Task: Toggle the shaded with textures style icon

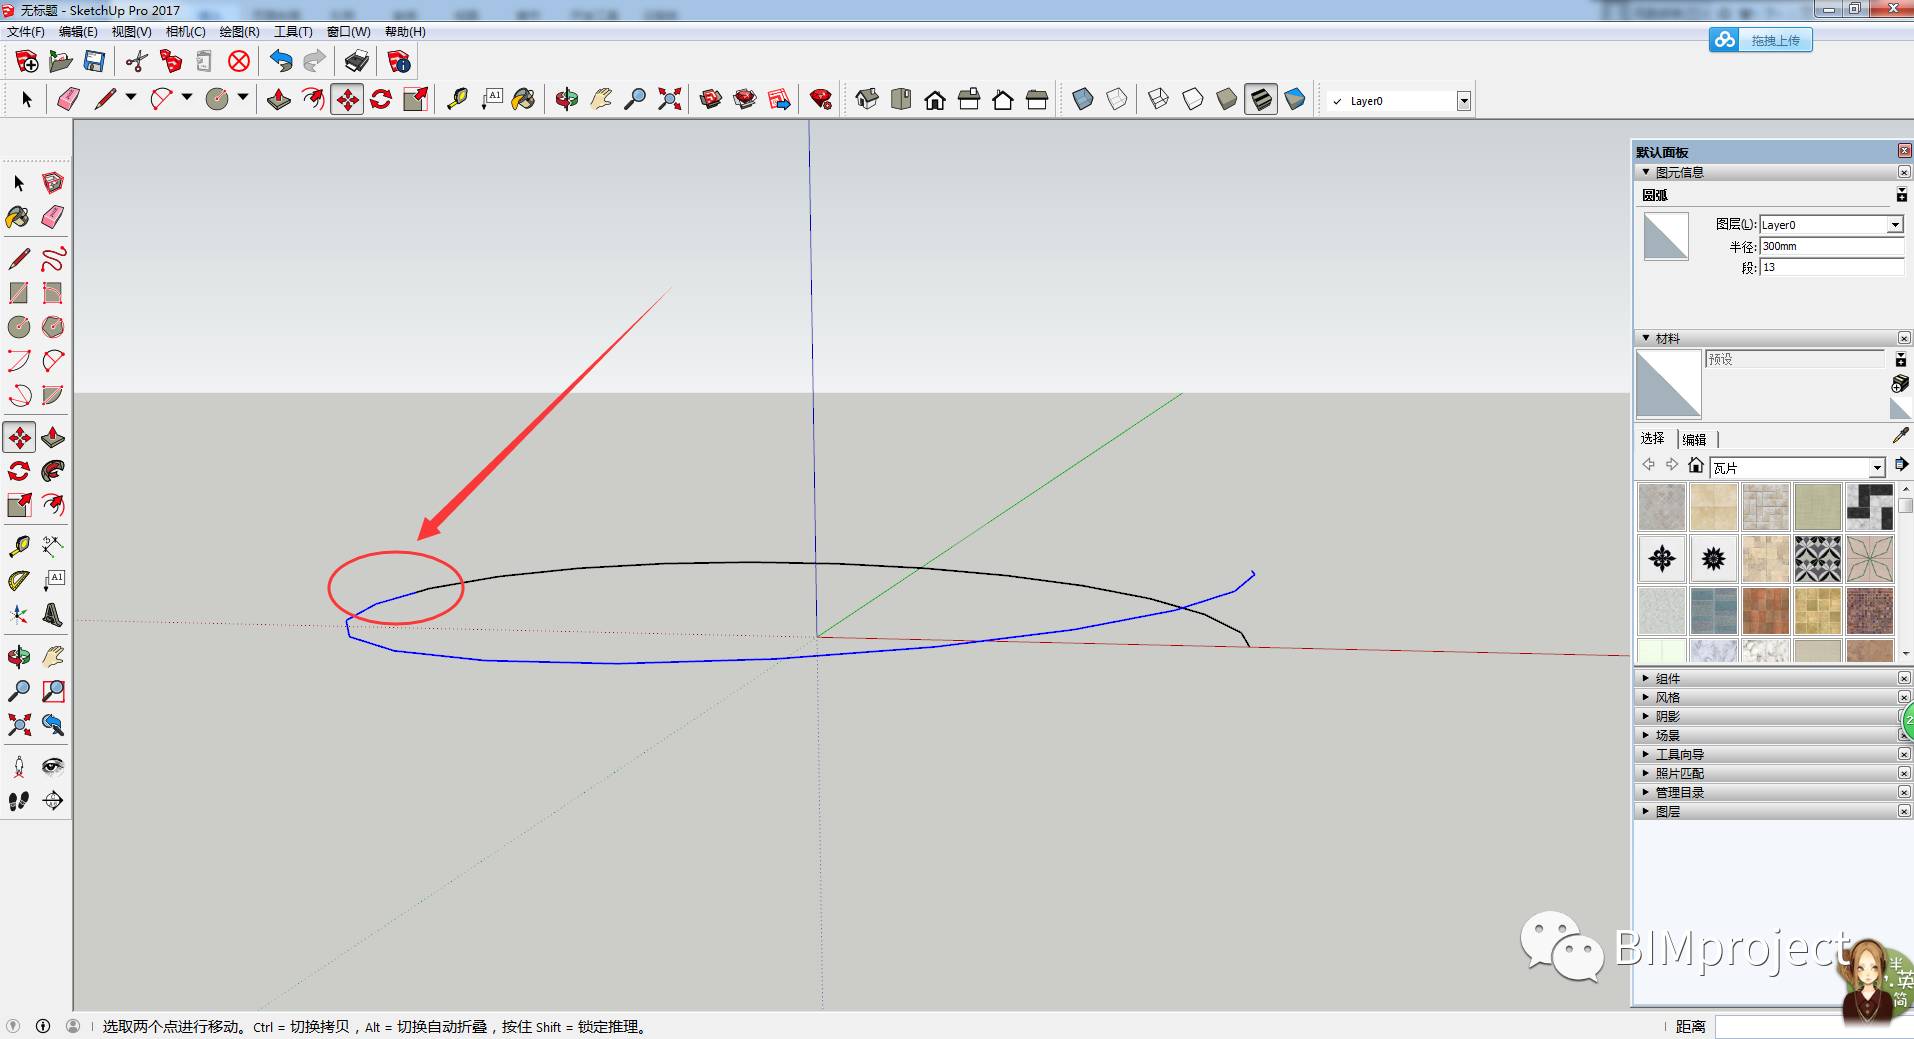Action: [1261, 99]
